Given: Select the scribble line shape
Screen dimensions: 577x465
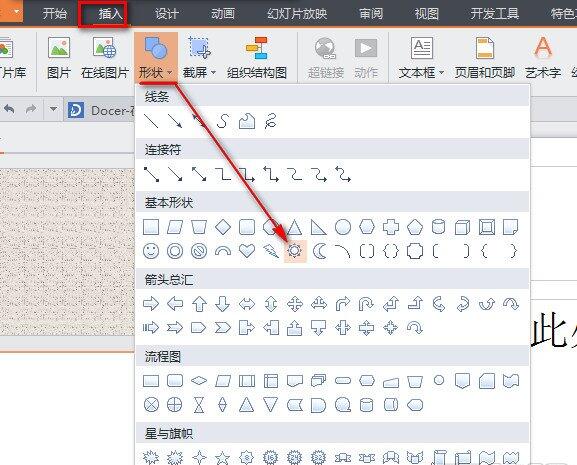Looking at the screenshot, I should point(270,121).
